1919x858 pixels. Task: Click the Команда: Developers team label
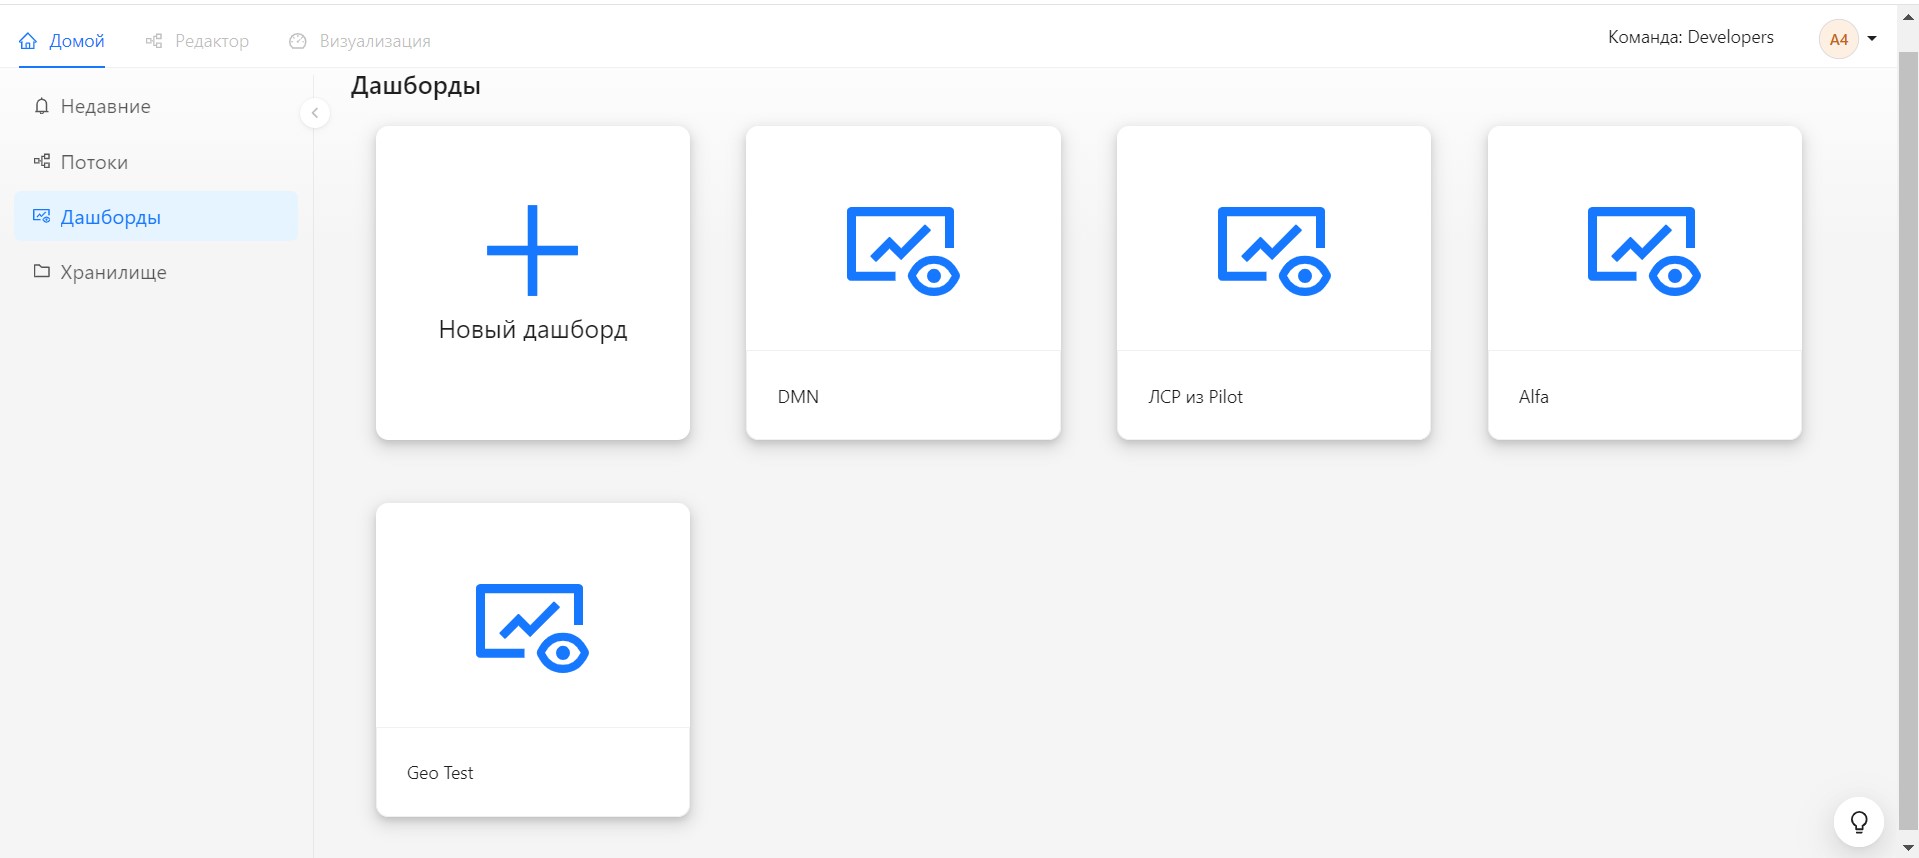pos(1691,37)
